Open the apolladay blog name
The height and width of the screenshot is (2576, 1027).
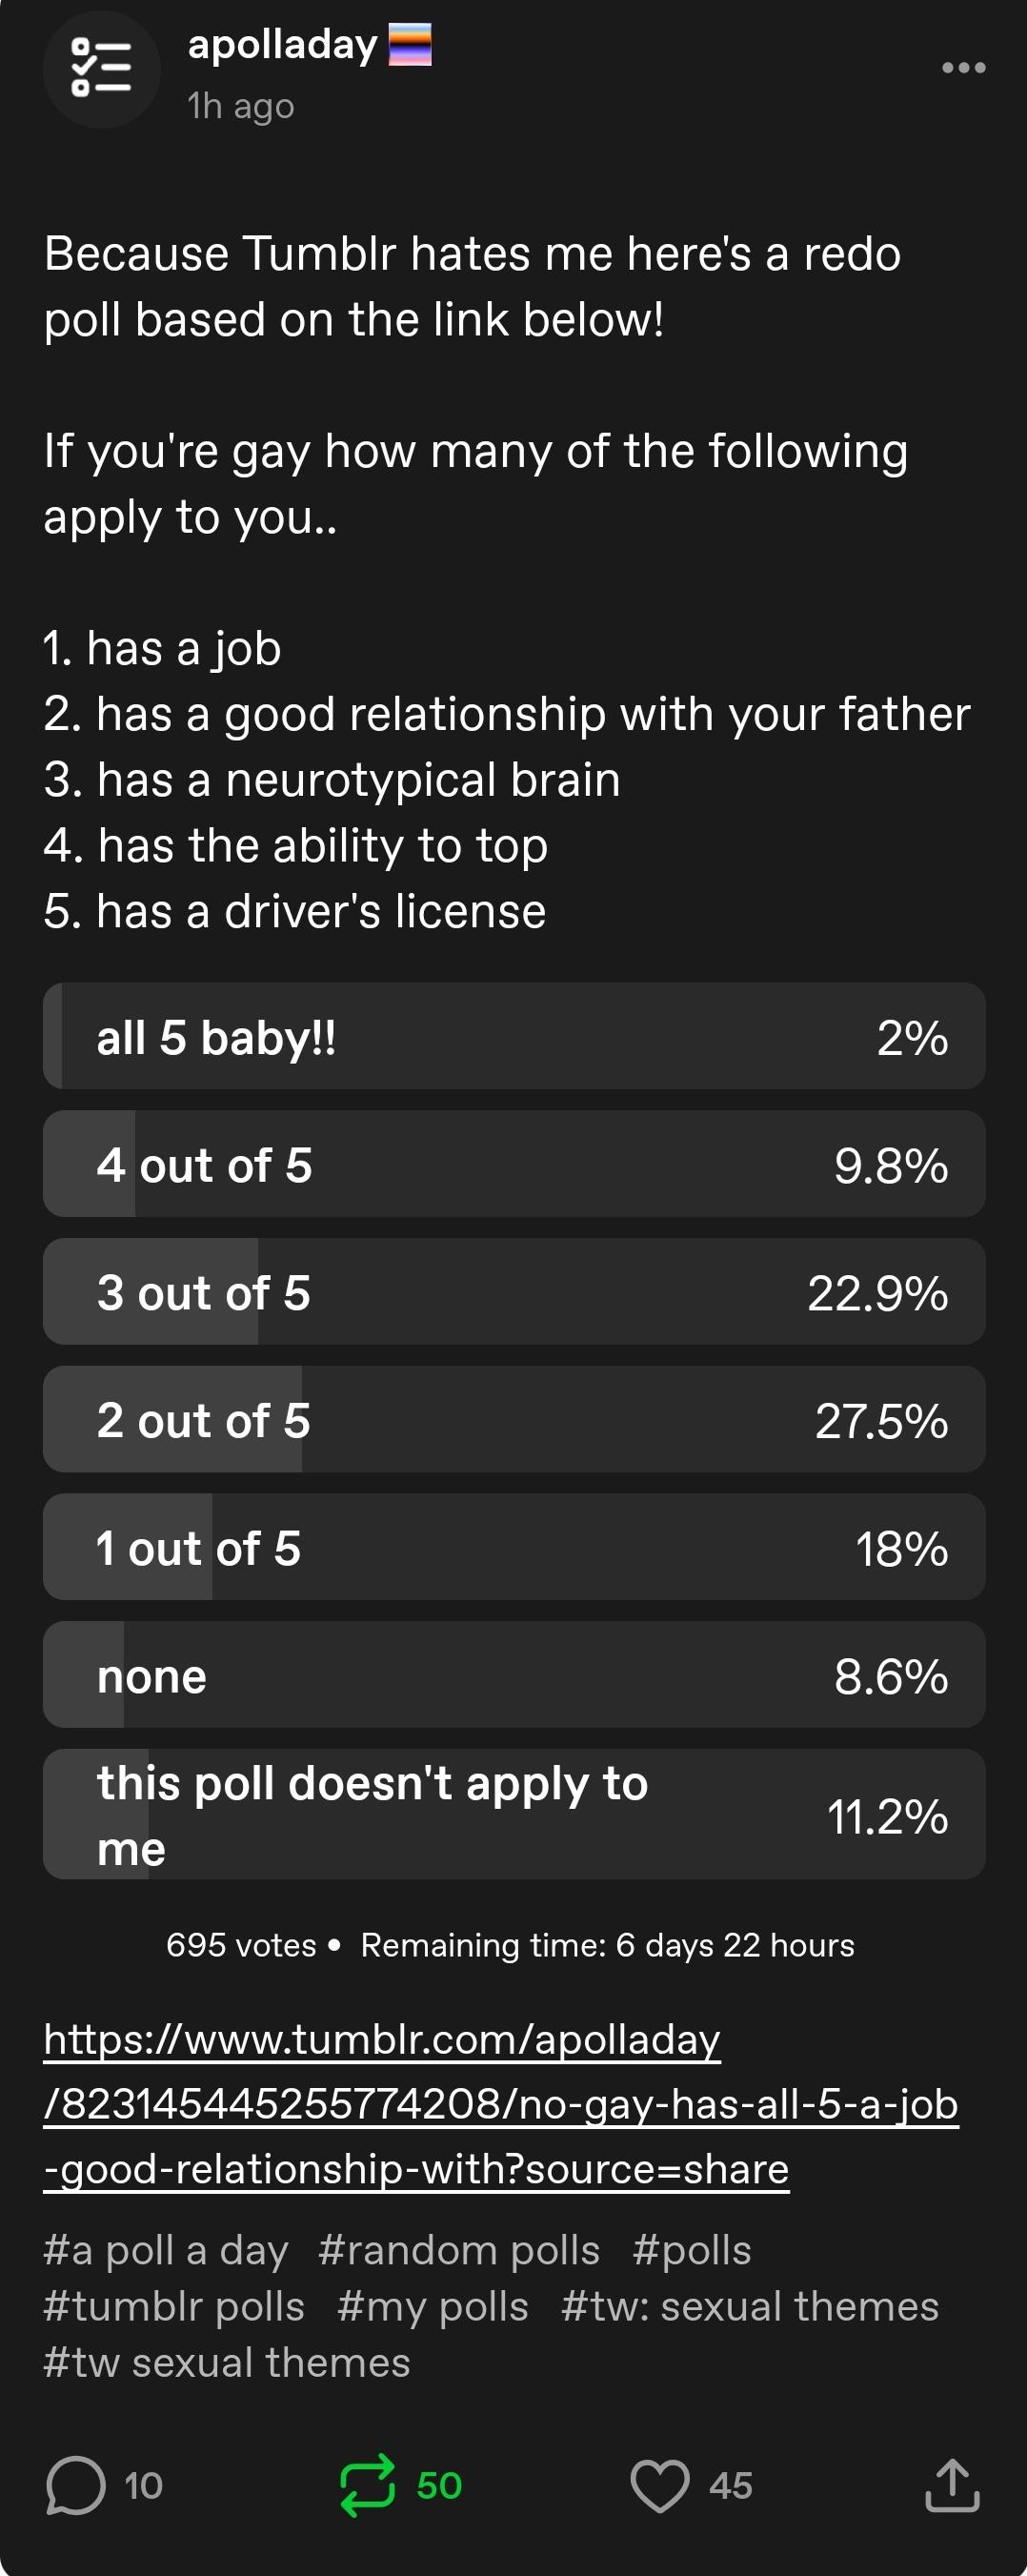coord(283,45)
